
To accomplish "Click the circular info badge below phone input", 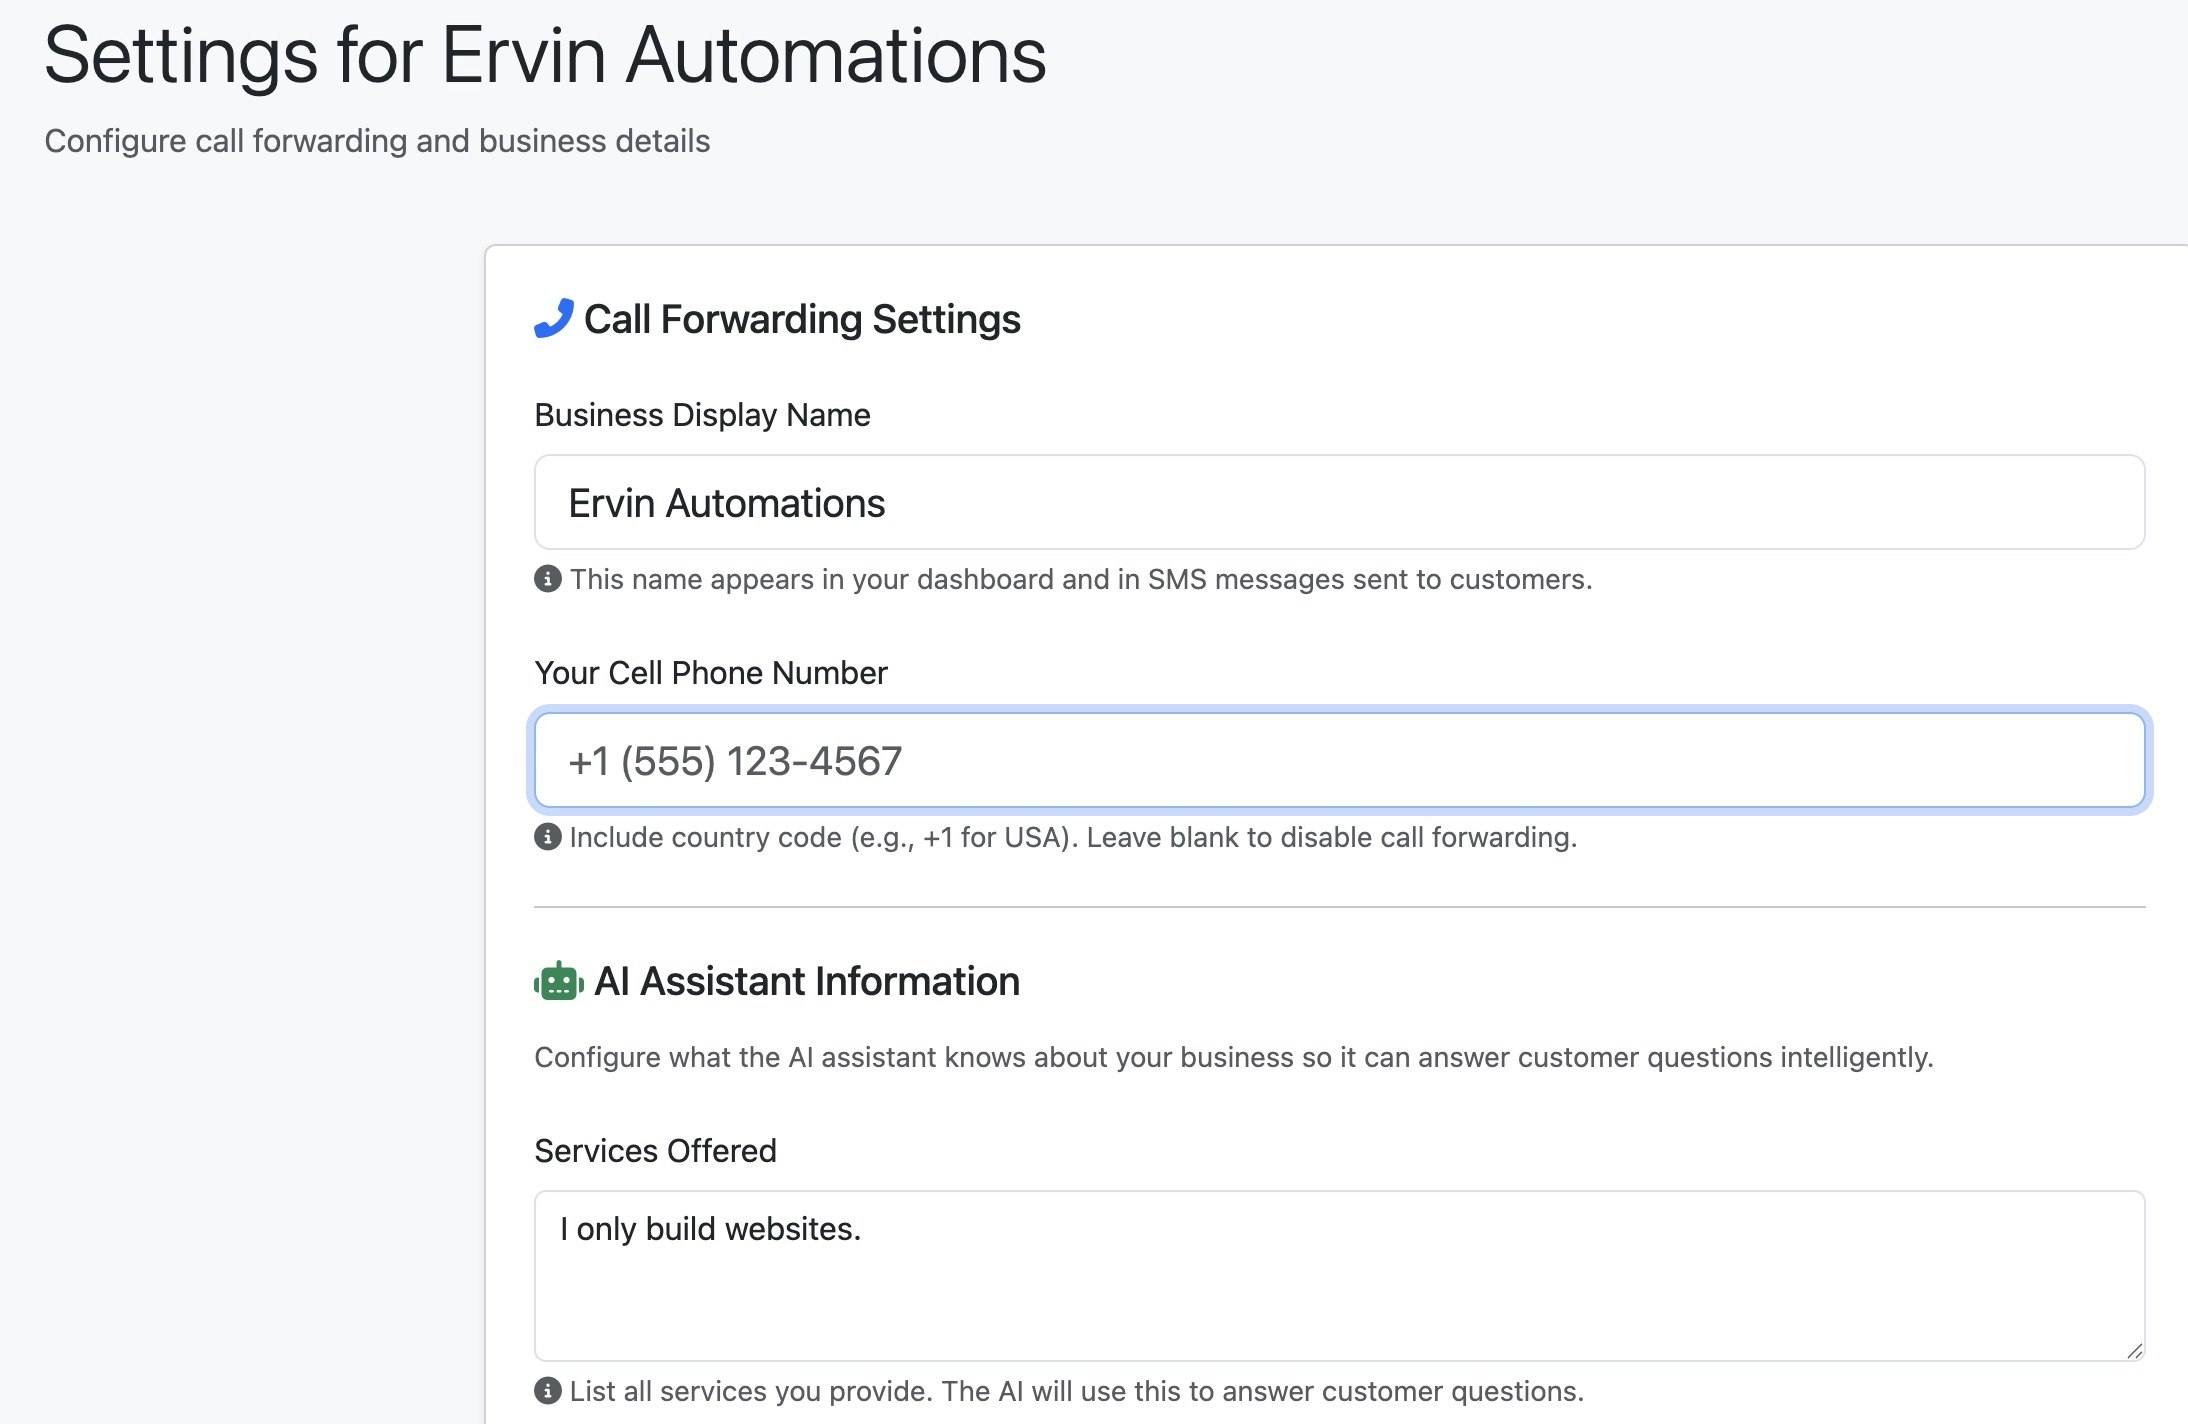I will [546, 837].
